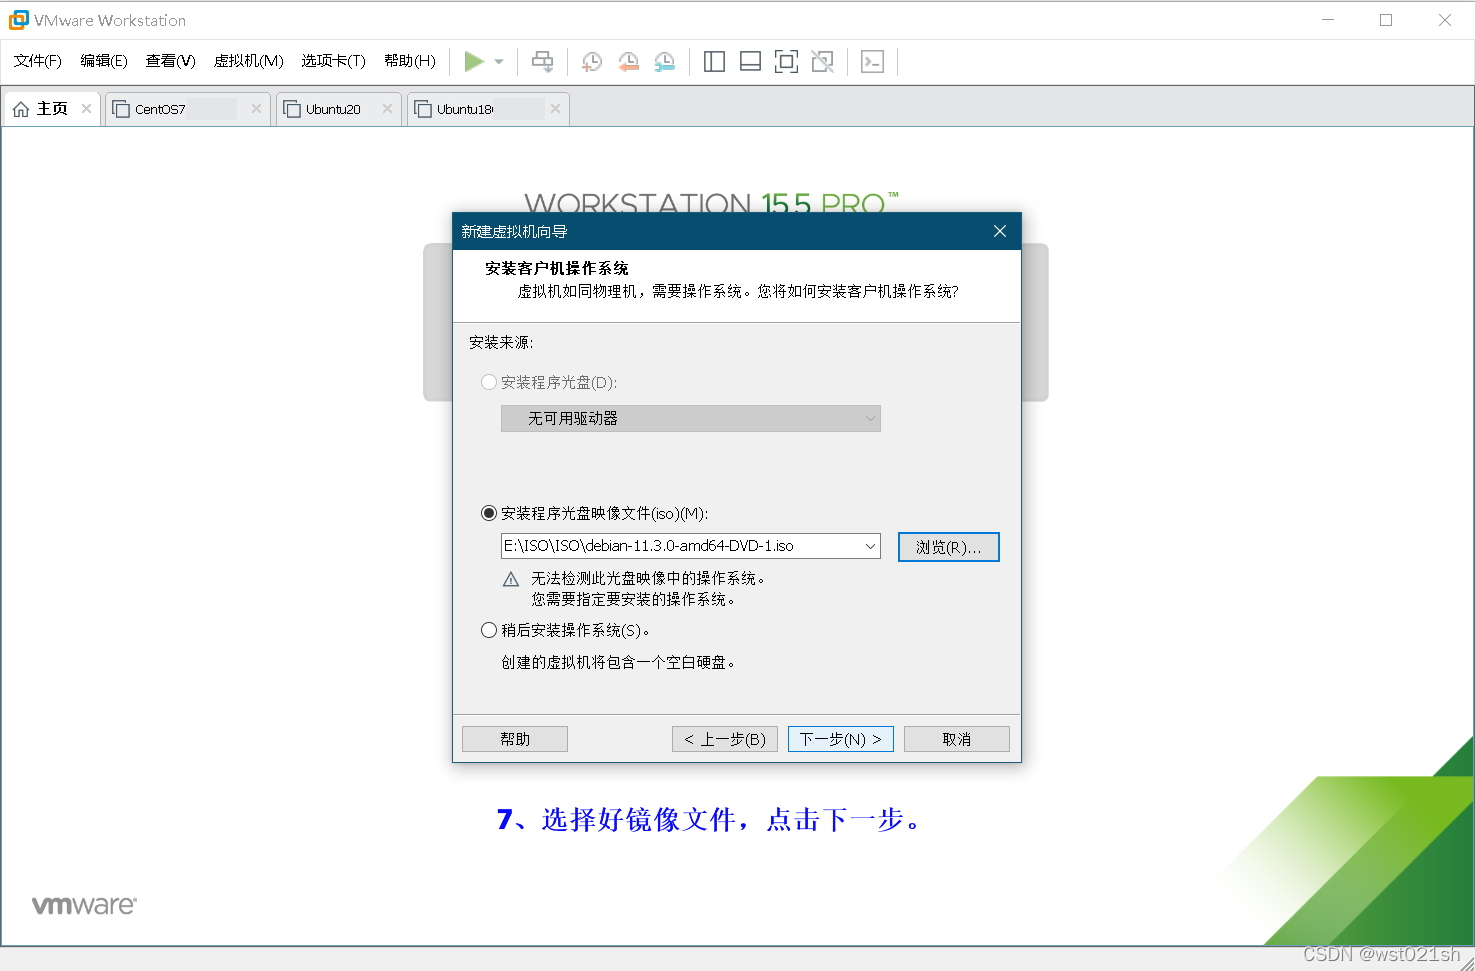Click the 下一步(N) > next button
Screen dimensions: 1475x971
point(841,739)
